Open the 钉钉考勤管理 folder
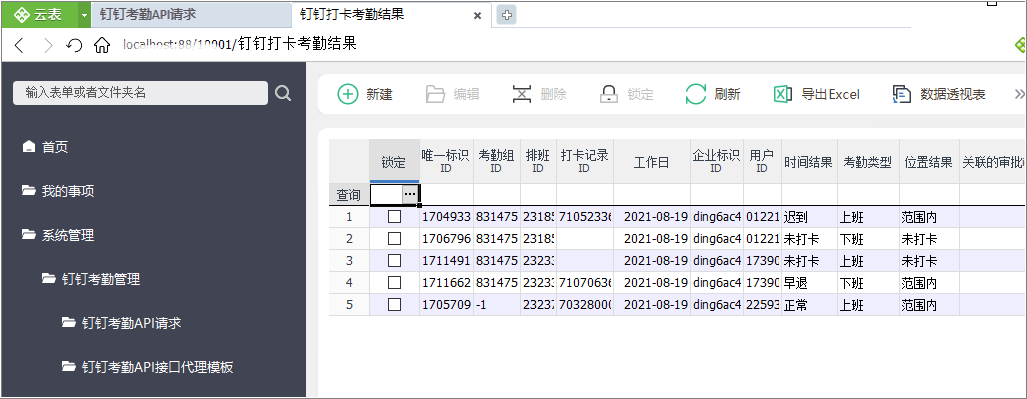 click(91, 279)
